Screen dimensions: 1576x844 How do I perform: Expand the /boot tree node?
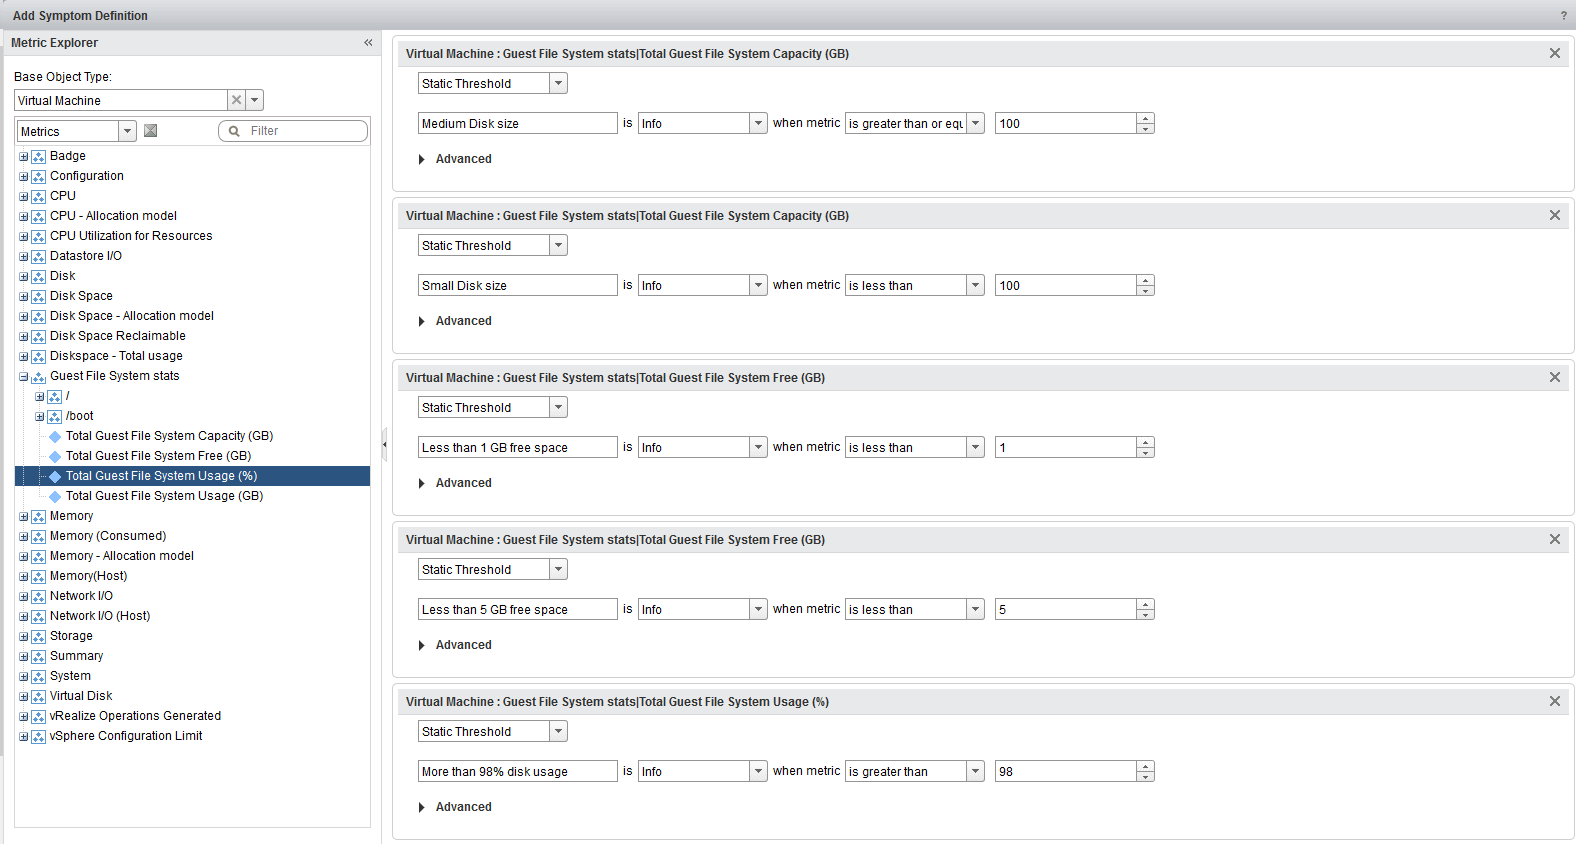40,417
